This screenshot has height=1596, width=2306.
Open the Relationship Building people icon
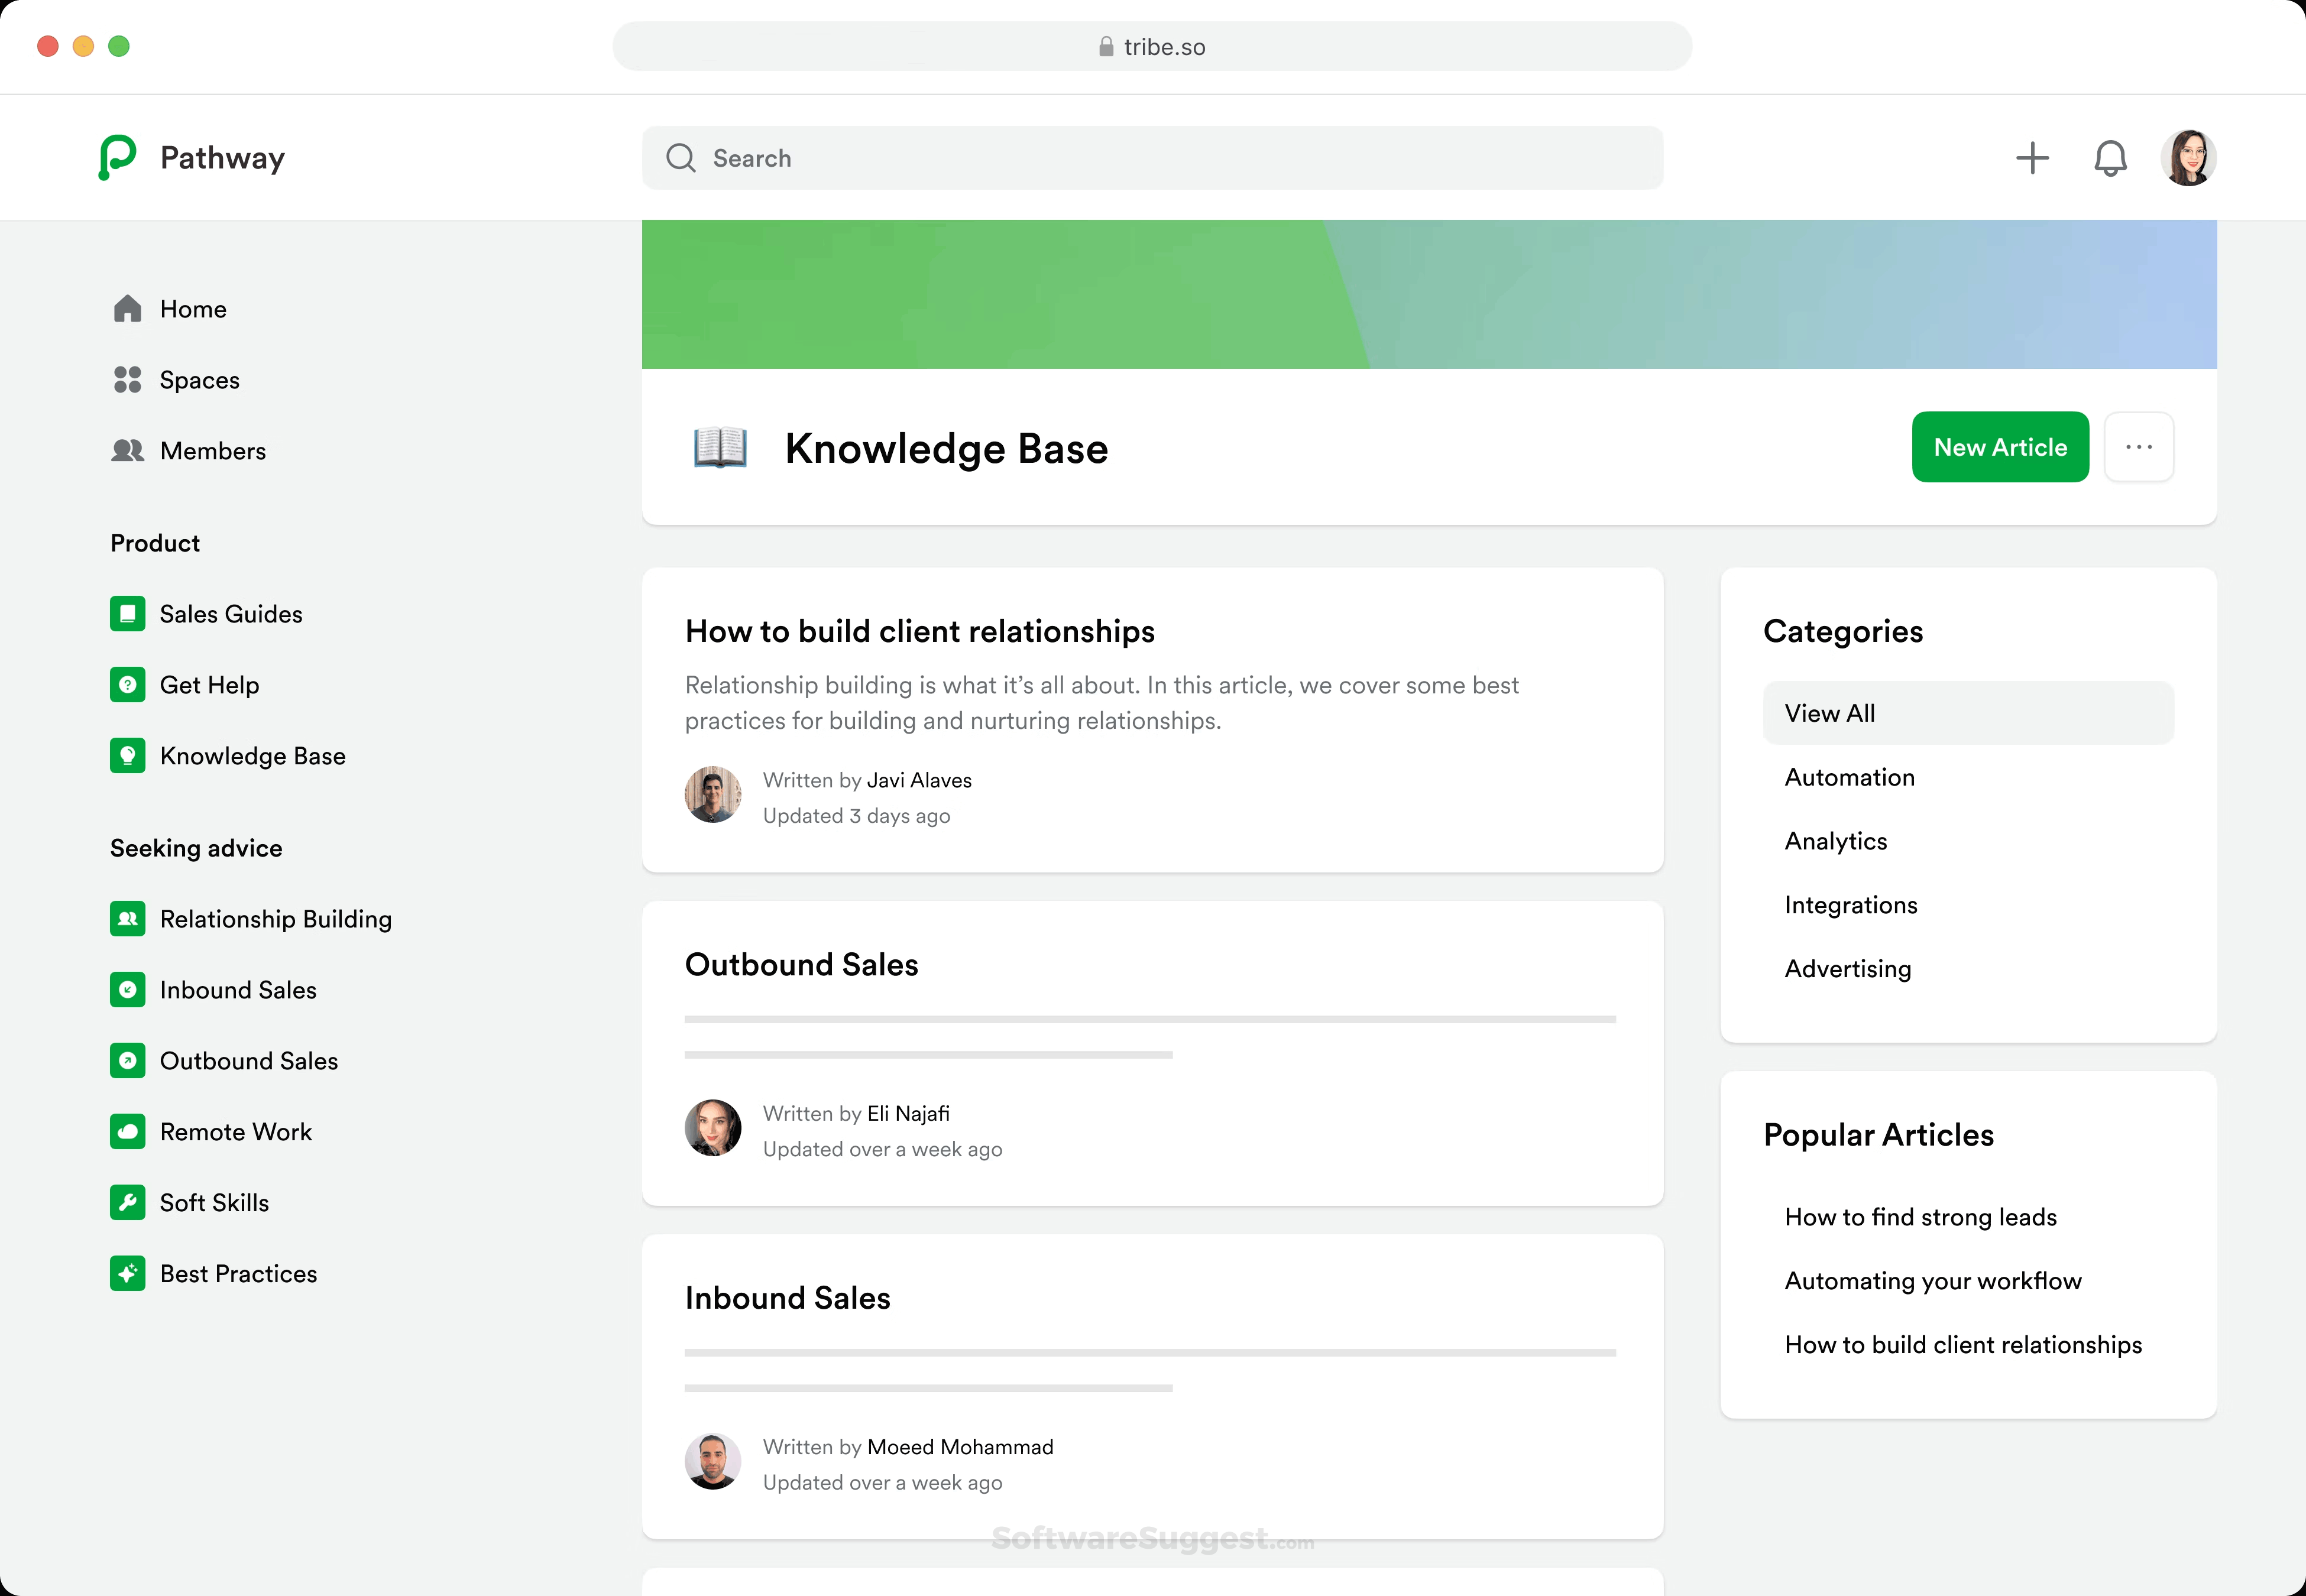(x=128, y=918)
